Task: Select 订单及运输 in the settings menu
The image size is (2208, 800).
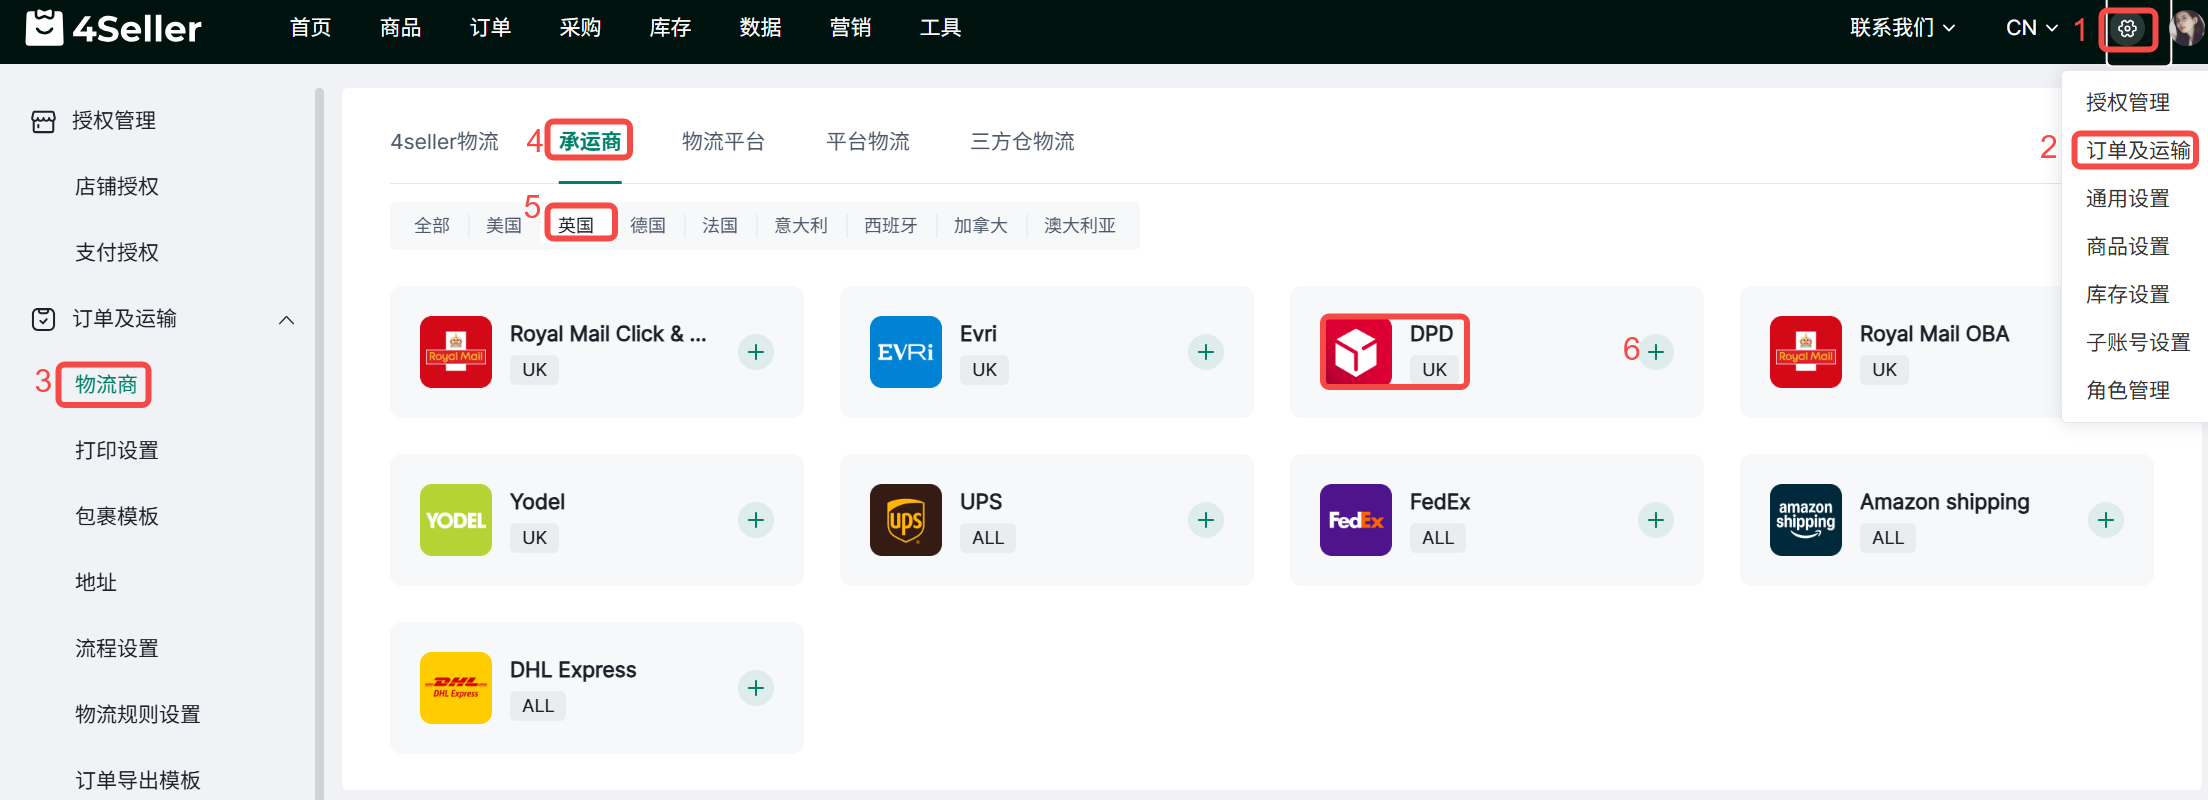Action: tap(2137, 151)
